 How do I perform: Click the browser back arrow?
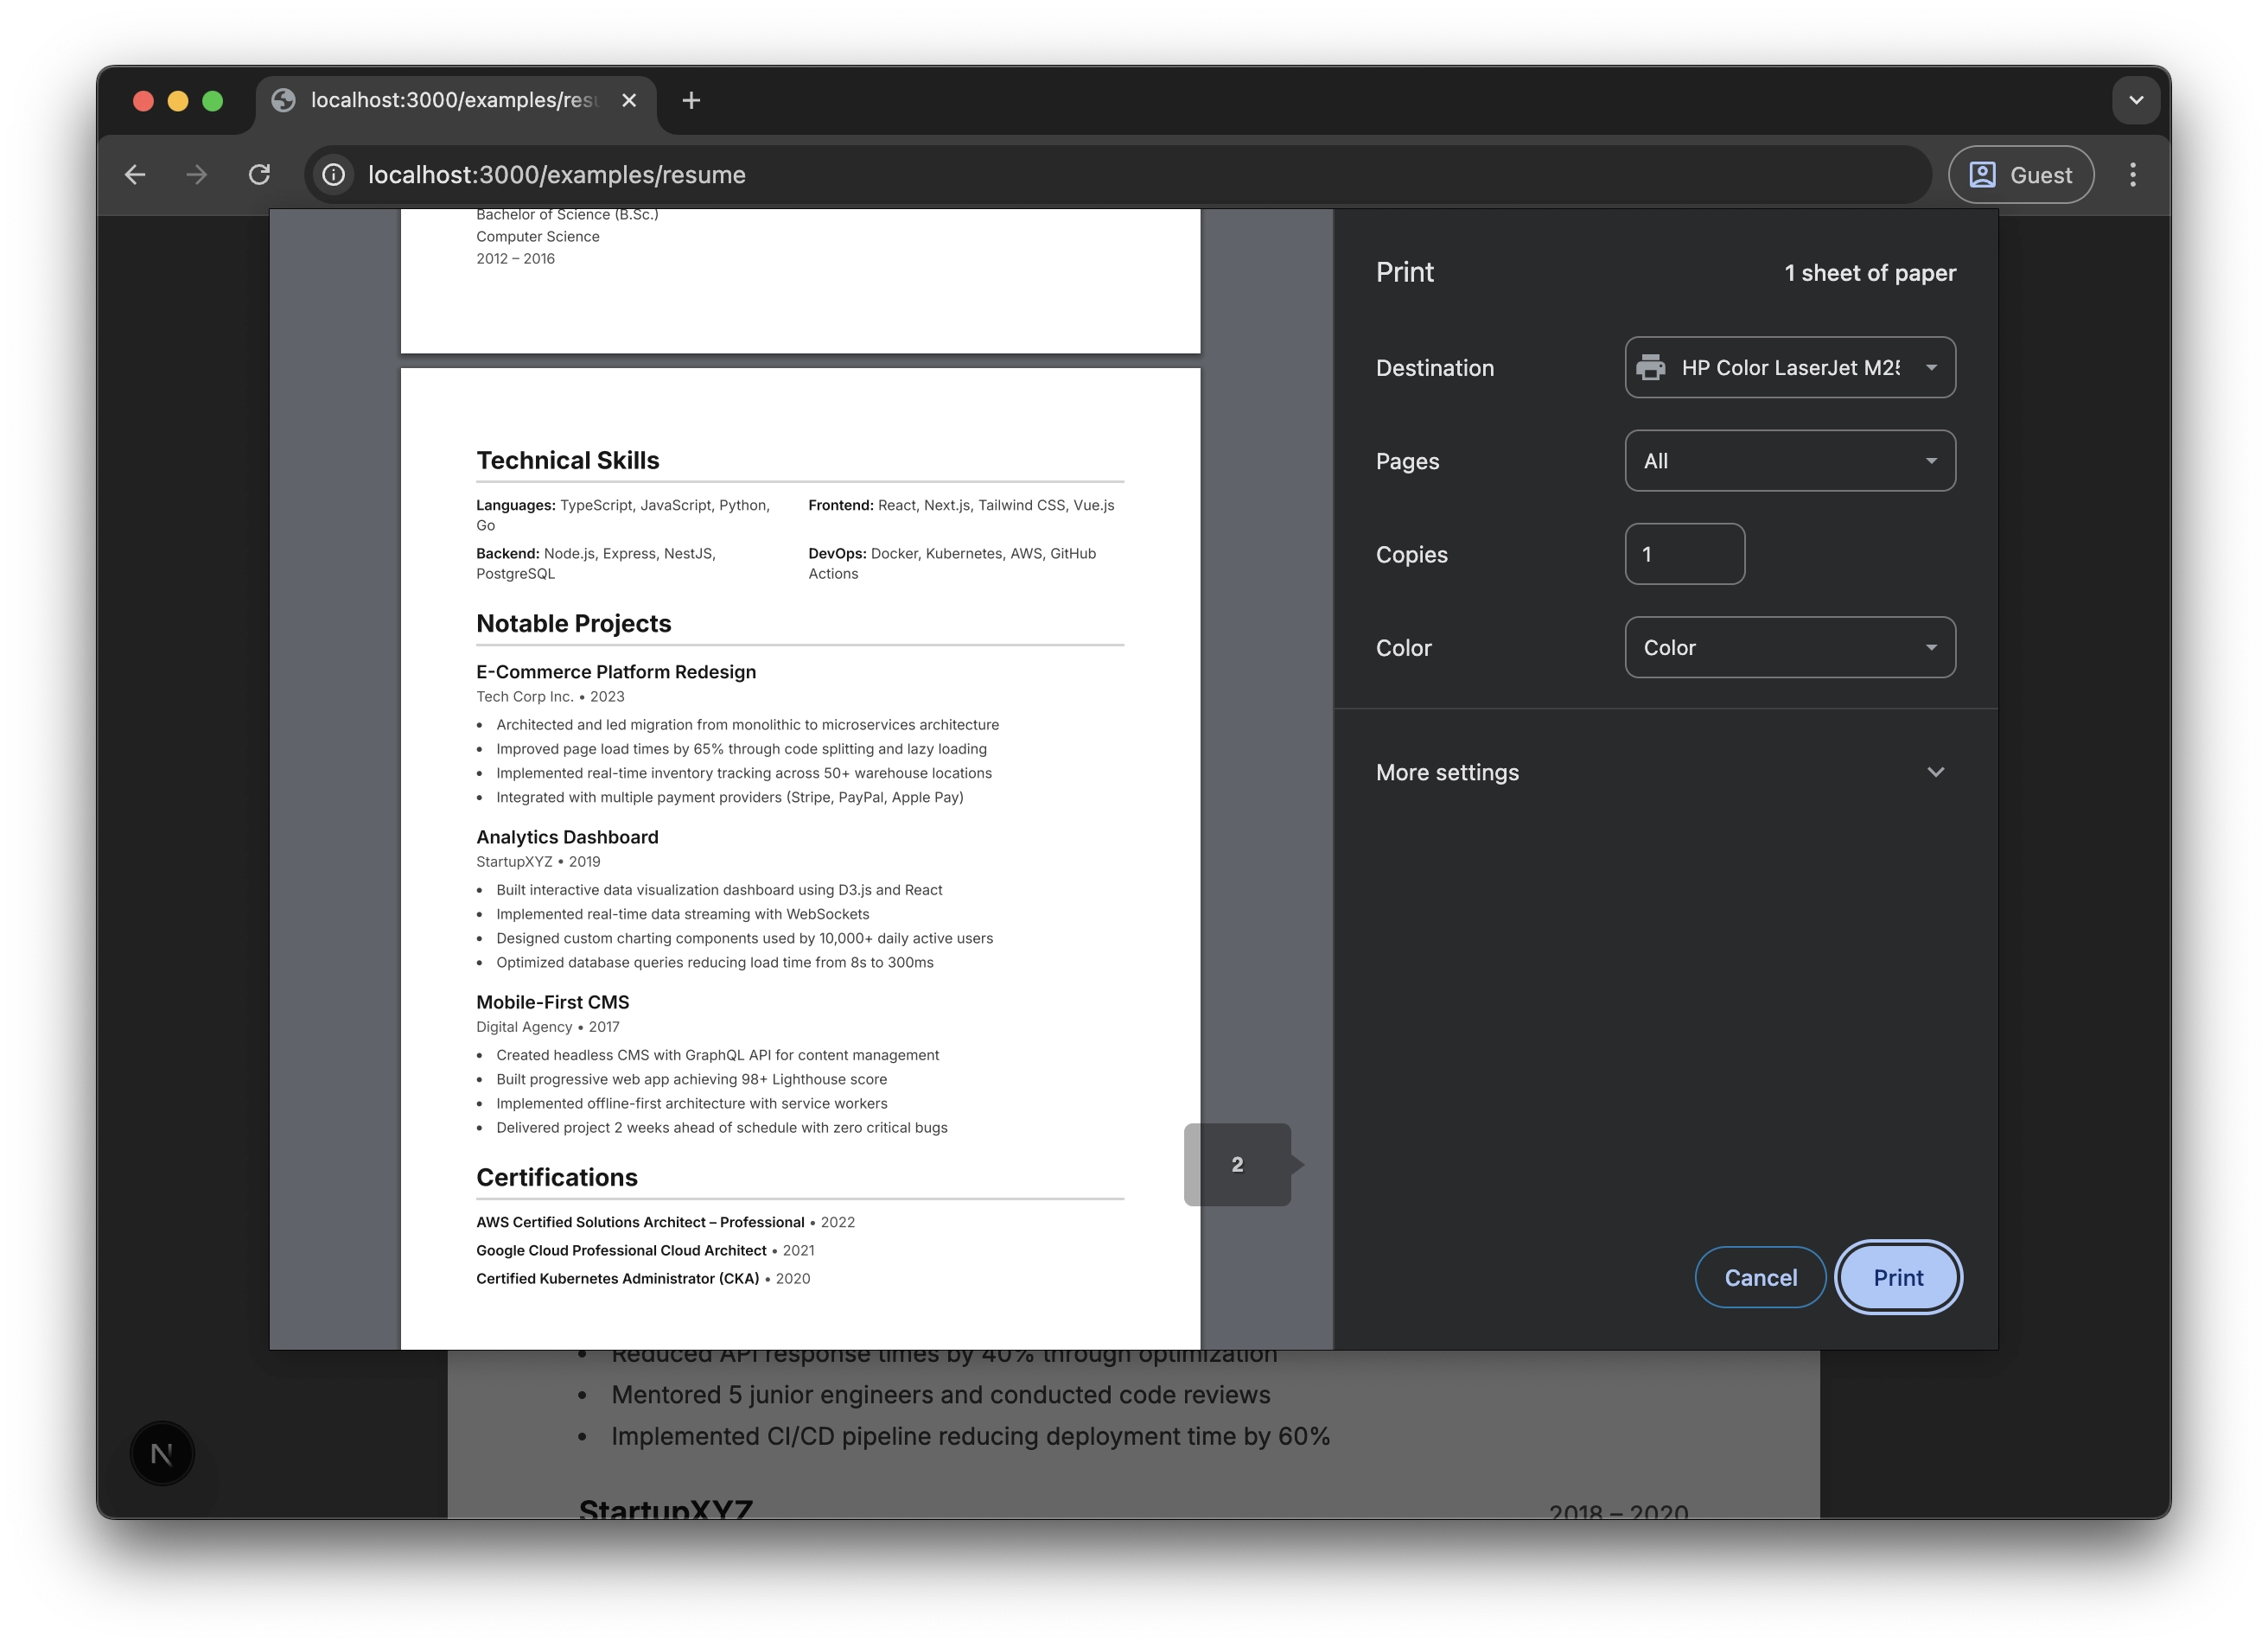pyautogui.click(x=135, y=175)
